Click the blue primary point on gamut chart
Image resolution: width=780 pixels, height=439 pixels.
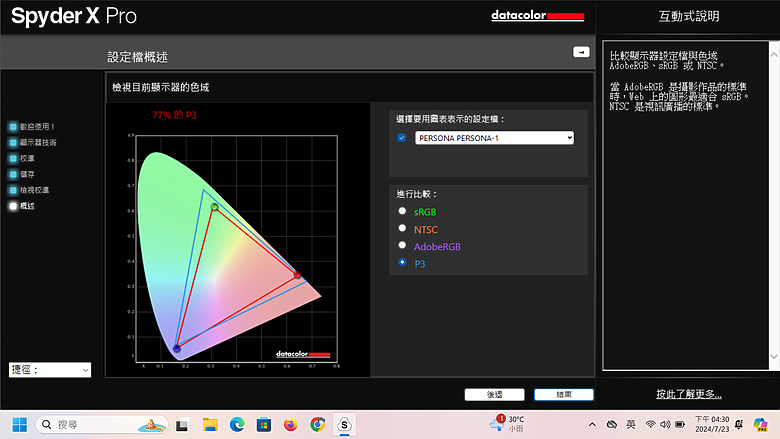[177, 349]
